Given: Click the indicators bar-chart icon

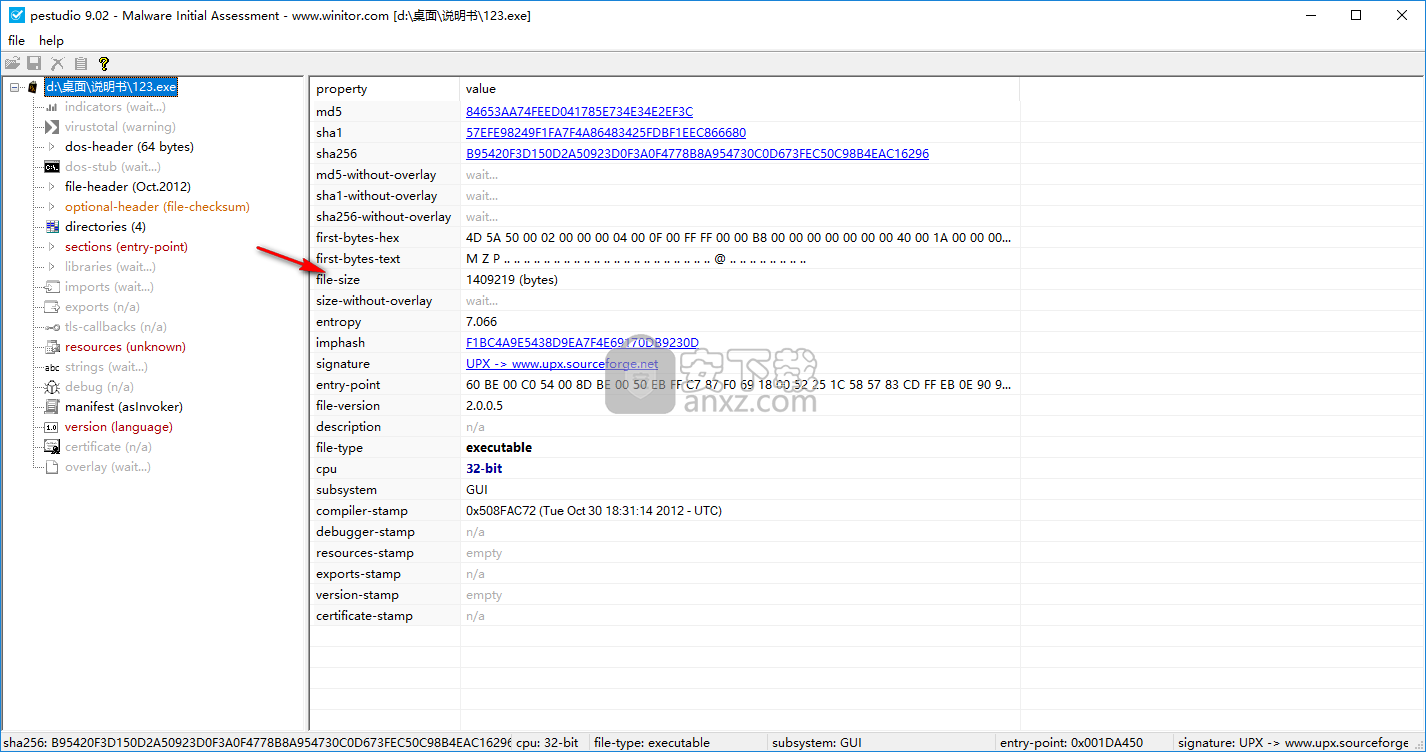Looking at the screenshot, I should pyautogui.click(x=52, y=107).
